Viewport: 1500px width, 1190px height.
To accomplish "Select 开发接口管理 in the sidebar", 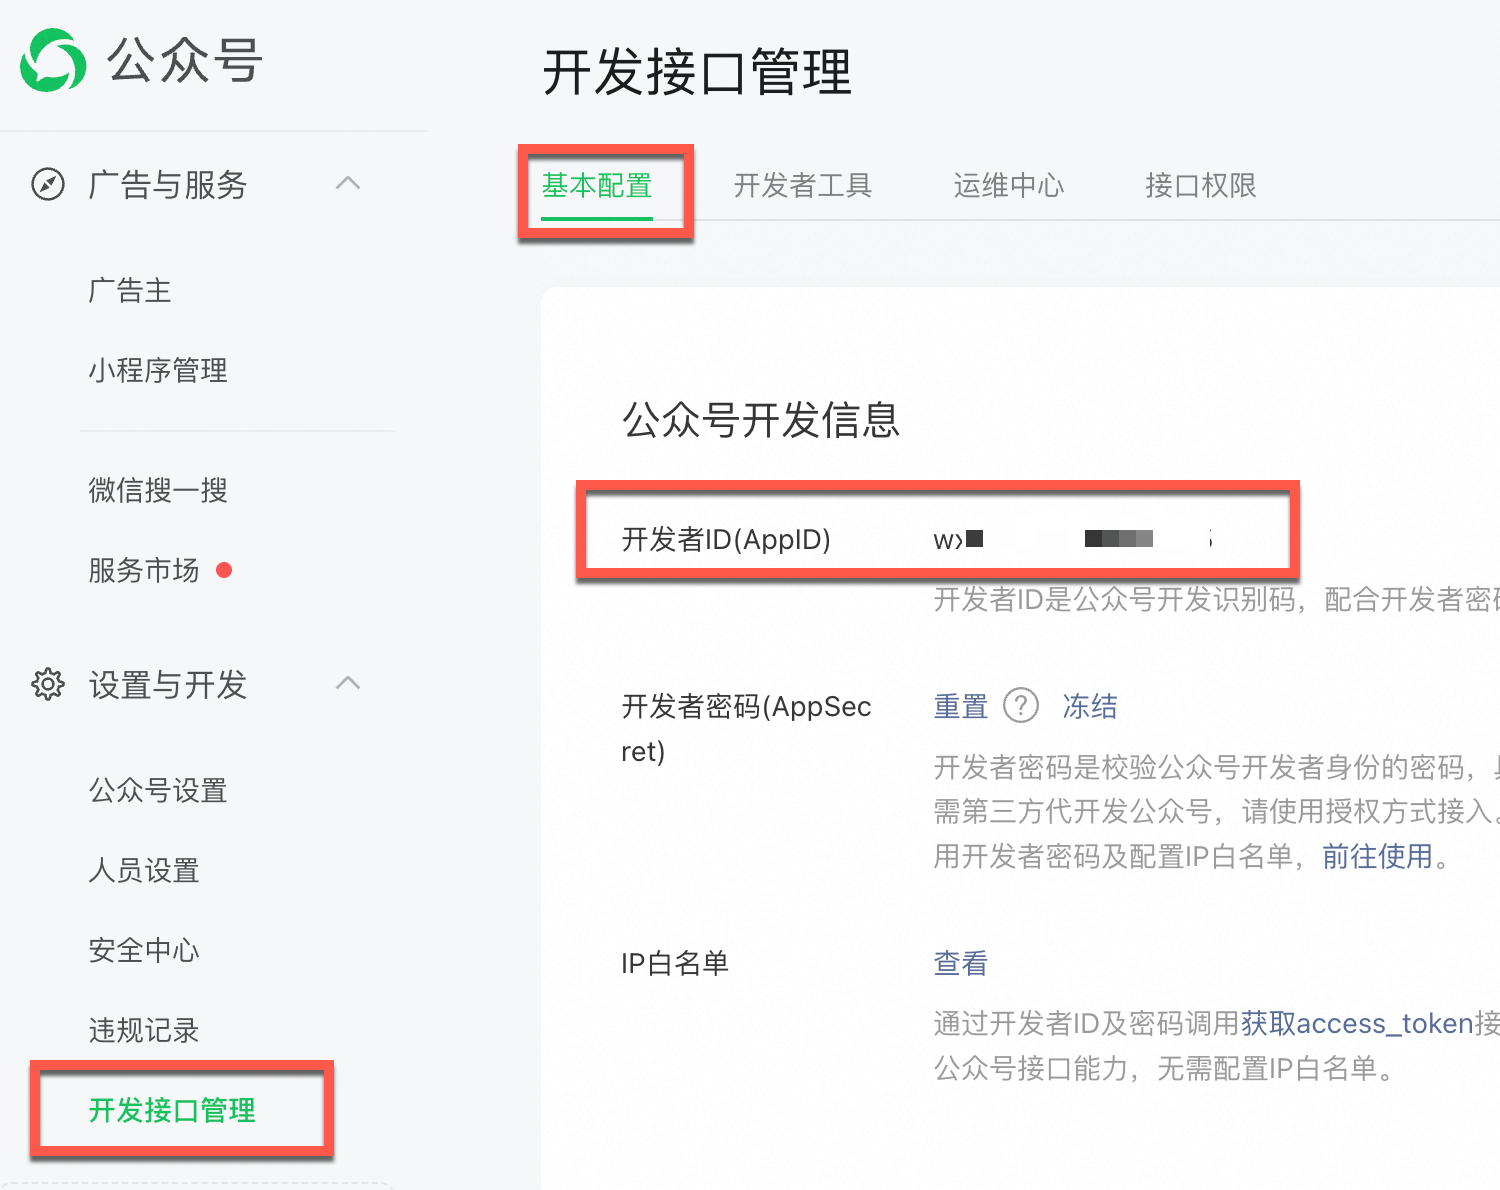I will point(172,1111).
